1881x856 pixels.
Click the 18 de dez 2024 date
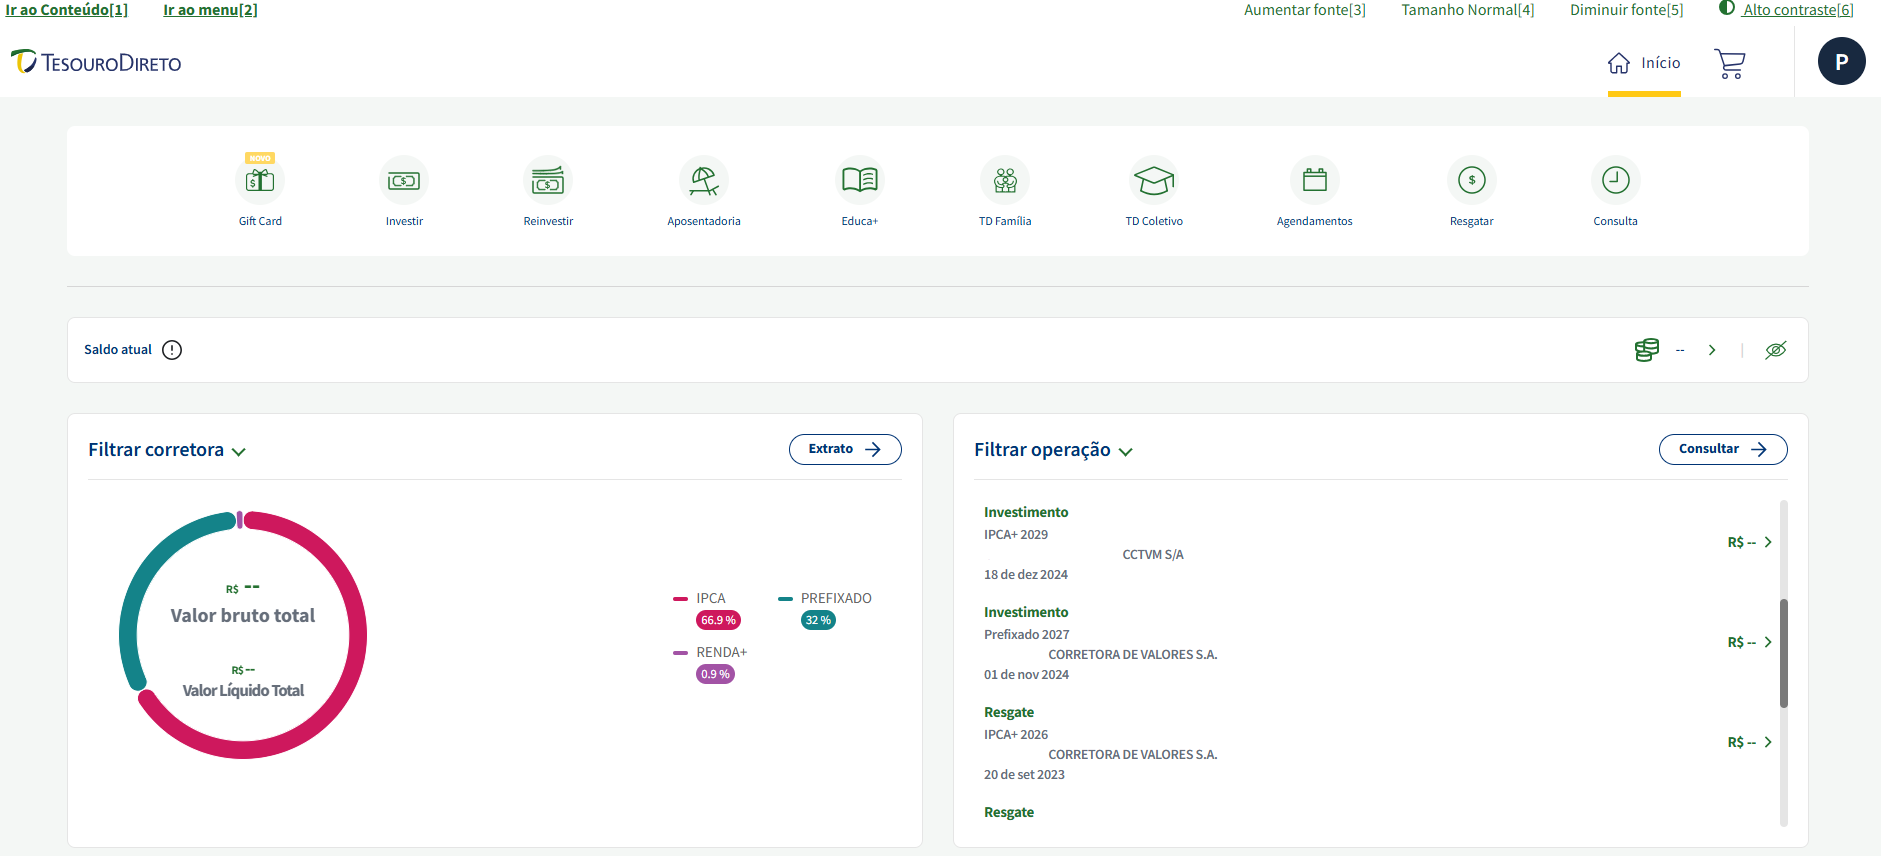pyautogui.click(x=1026, y=575)
